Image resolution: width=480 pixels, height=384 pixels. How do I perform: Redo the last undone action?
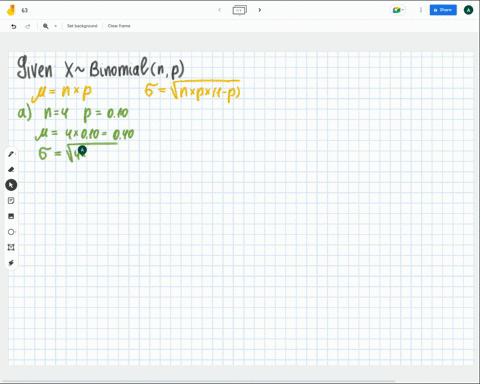tap(28, 26)
